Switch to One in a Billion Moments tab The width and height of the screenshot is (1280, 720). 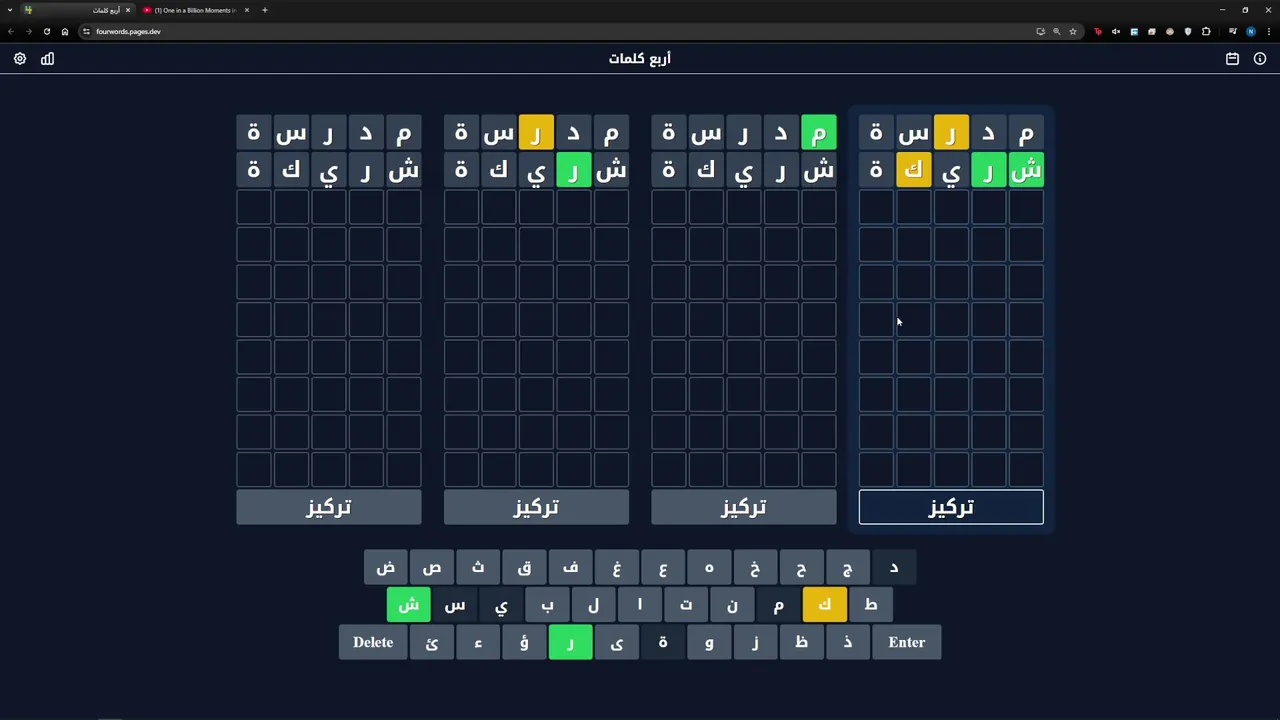click(x=196, y=10)
